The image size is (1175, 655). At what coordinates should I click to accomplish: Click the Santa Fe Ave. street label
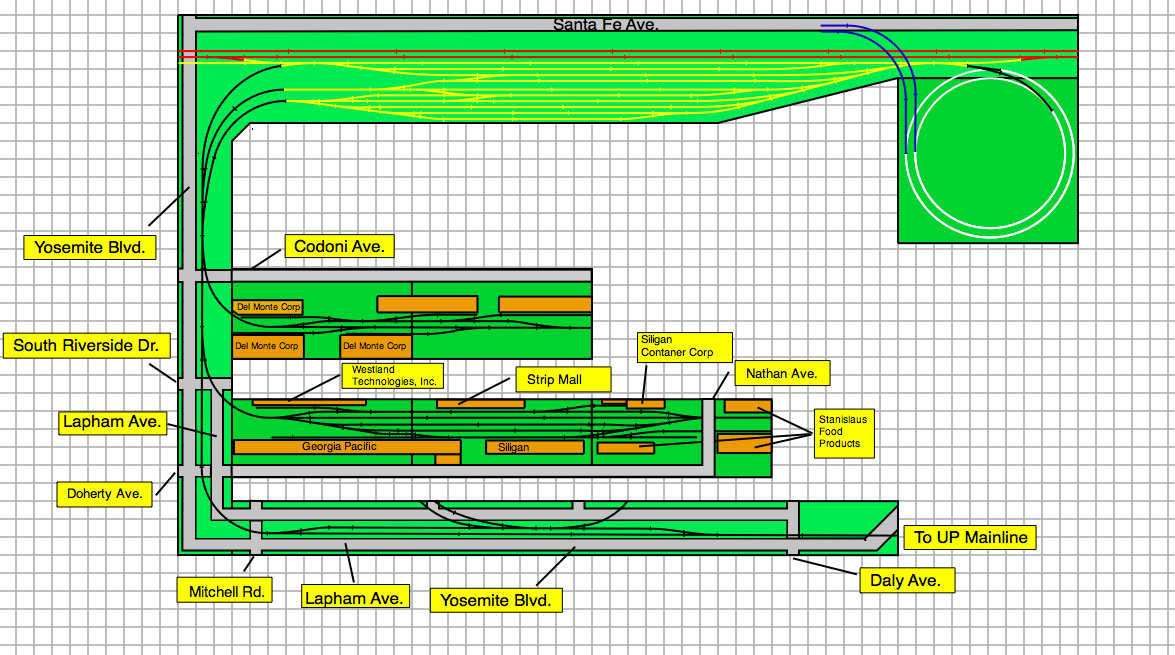click(x=605, y=24)
